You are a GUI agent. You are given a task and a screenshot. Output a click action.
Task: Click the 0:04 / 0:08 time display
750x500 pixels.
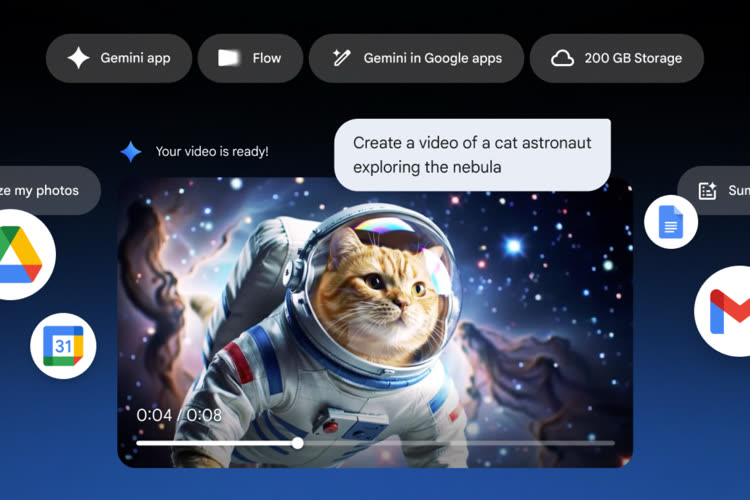coord(179,414)
